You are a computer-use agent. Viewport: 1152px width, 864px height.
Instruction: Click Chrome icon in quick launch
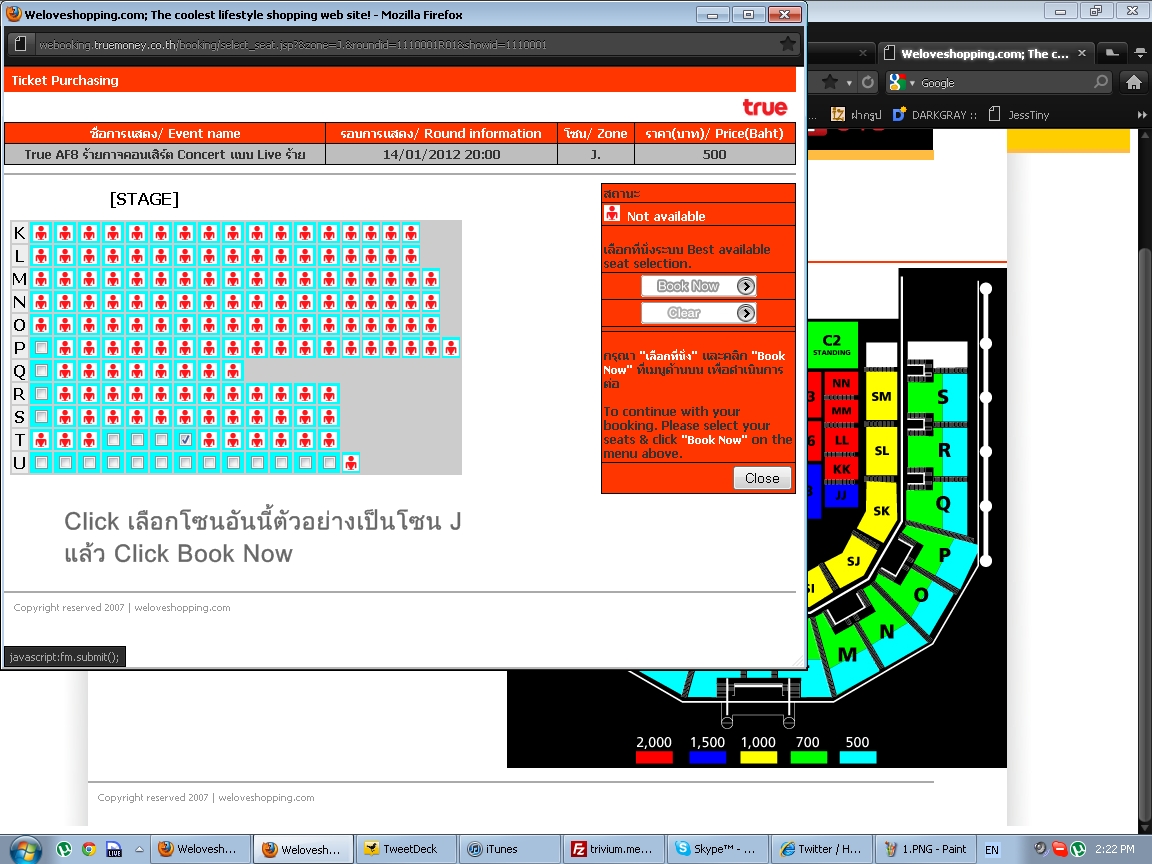click(89, 849)
